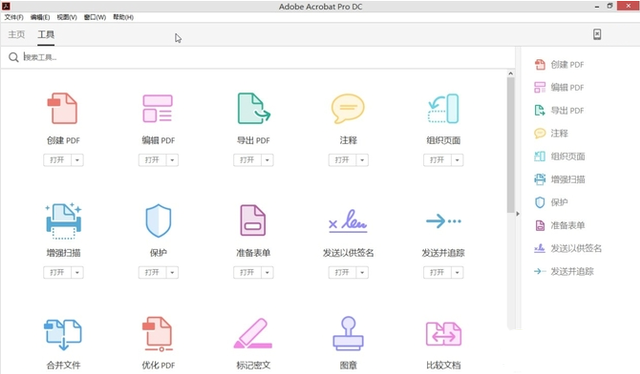
Task: Expand dropdown arrow under 组织页面
Action: (x=457, y=160)
